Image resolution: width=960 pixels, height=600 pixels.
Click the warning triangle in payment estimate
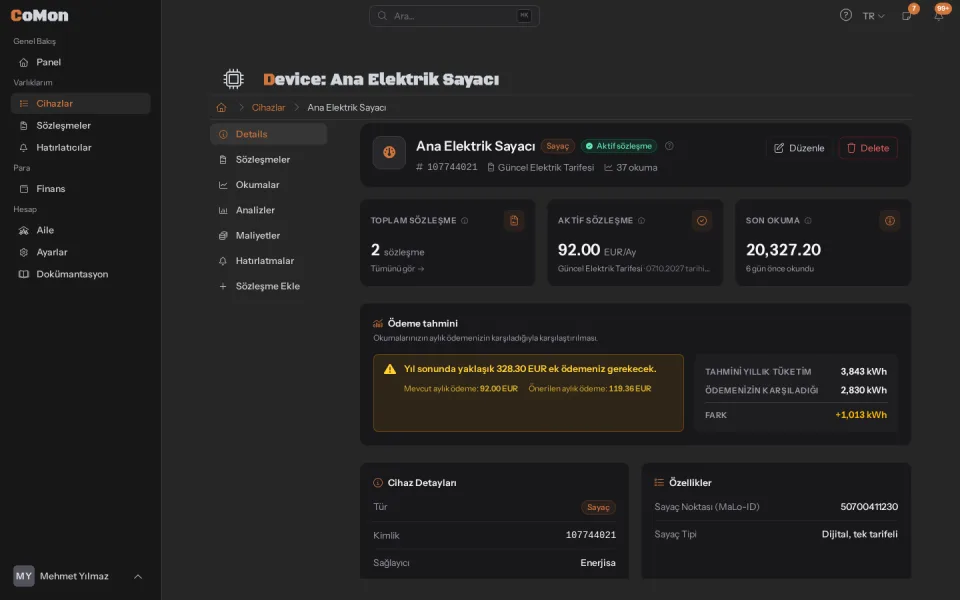[390, 369]
